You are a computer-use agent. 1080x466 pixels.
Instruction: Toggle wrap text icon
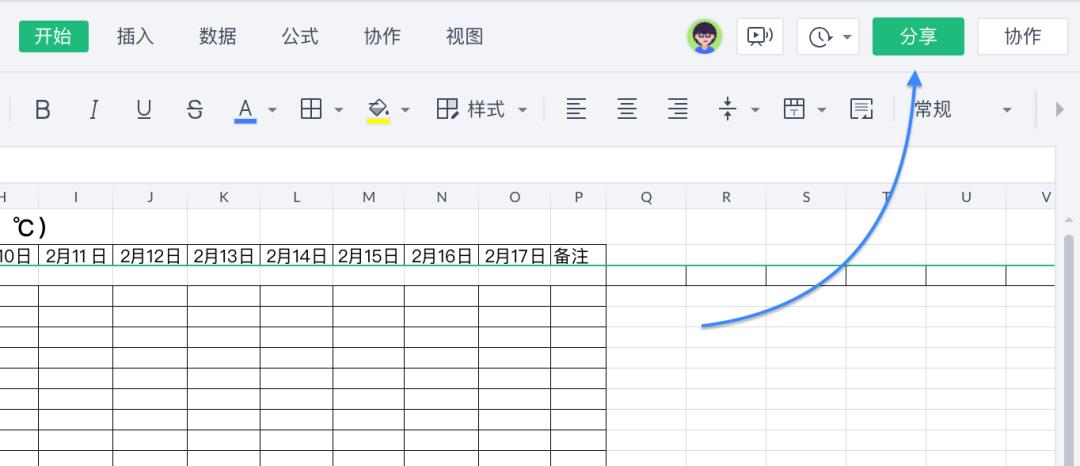coord(862,109)
